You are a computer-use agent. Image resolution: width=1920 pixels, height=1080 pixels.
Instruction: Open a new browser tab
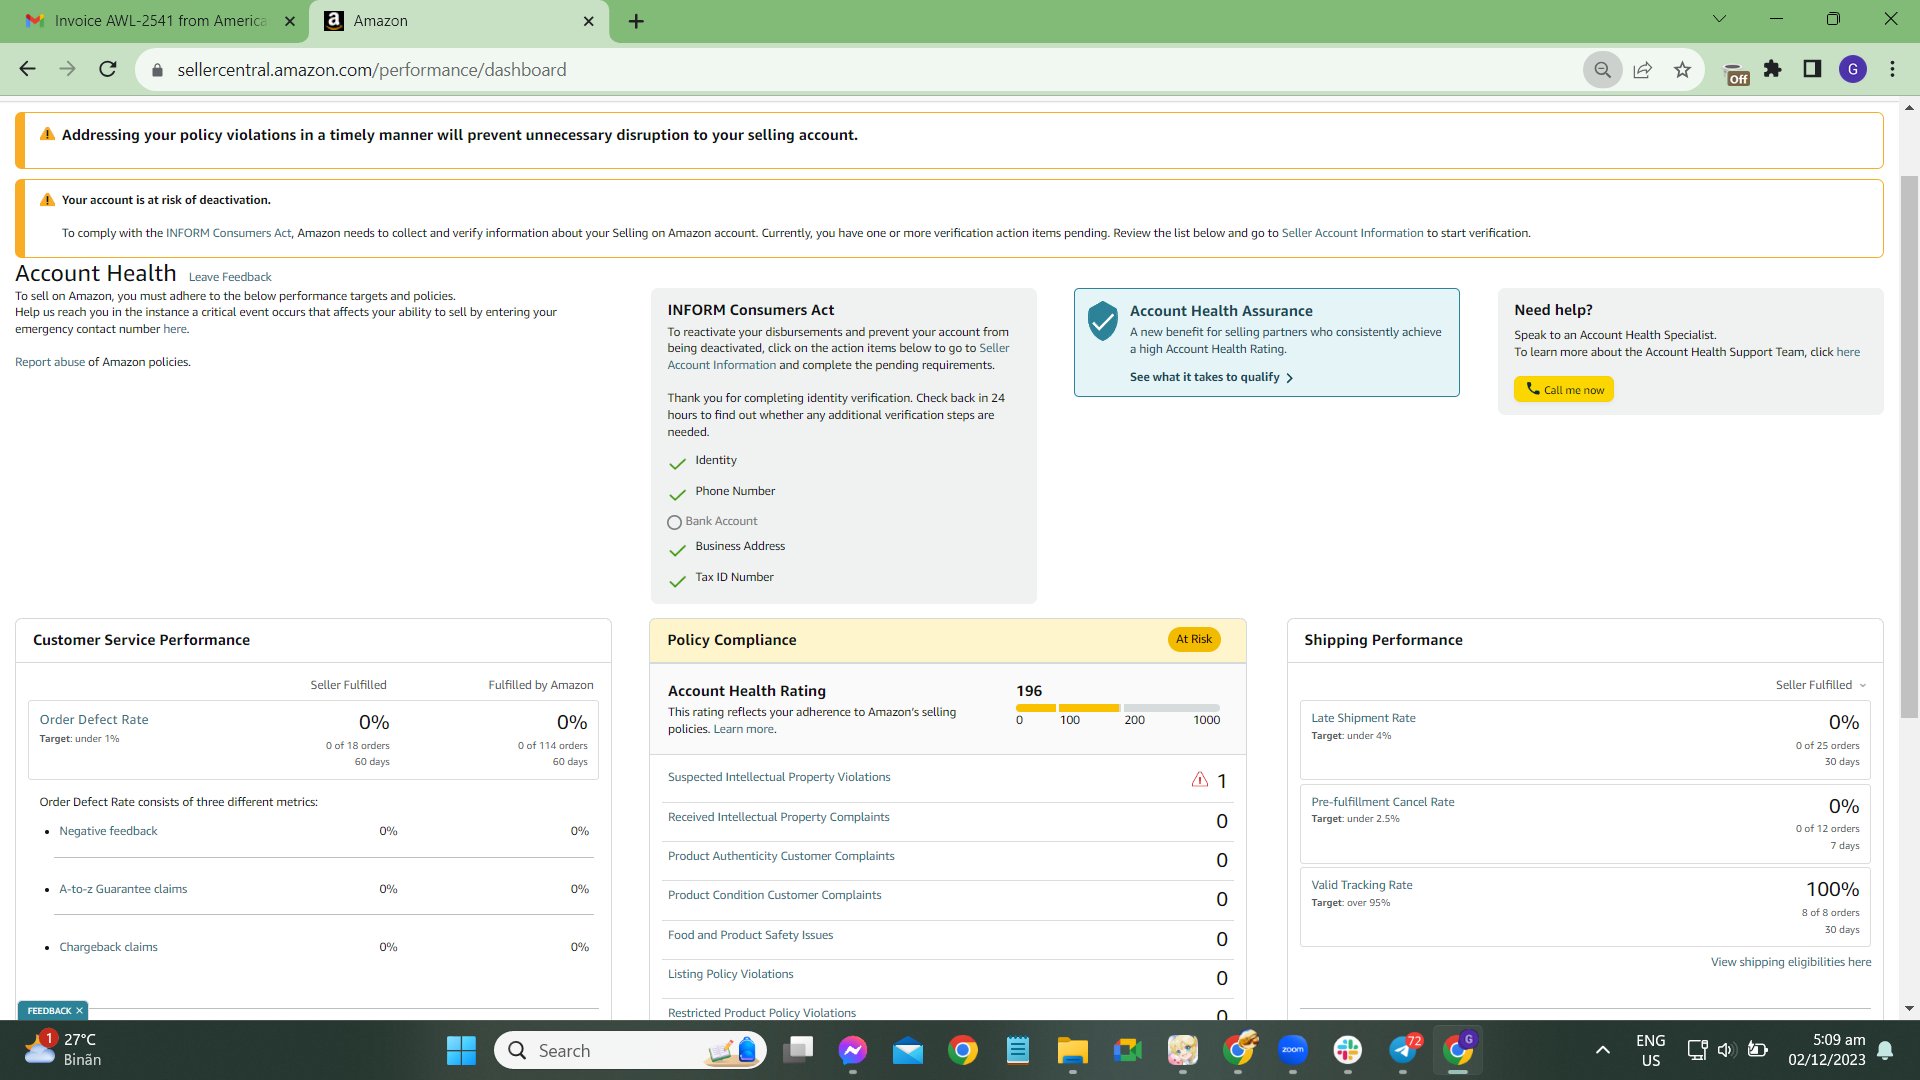click(636, 21)
